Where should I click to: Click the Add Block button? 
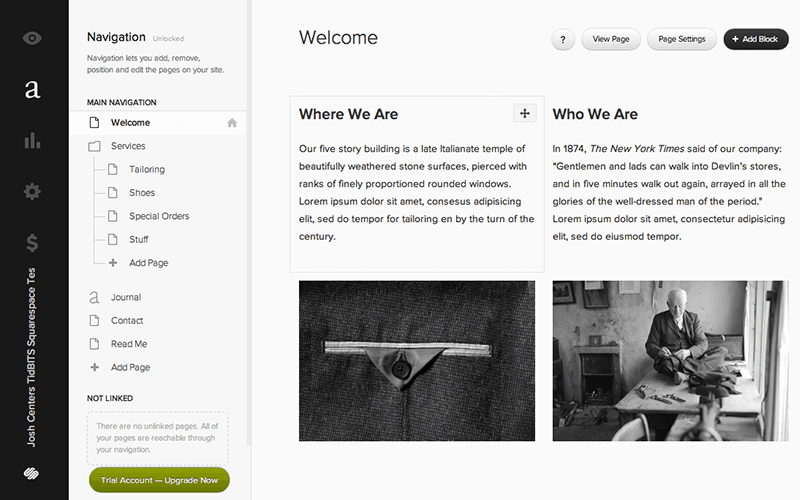(x=755, y=40)
